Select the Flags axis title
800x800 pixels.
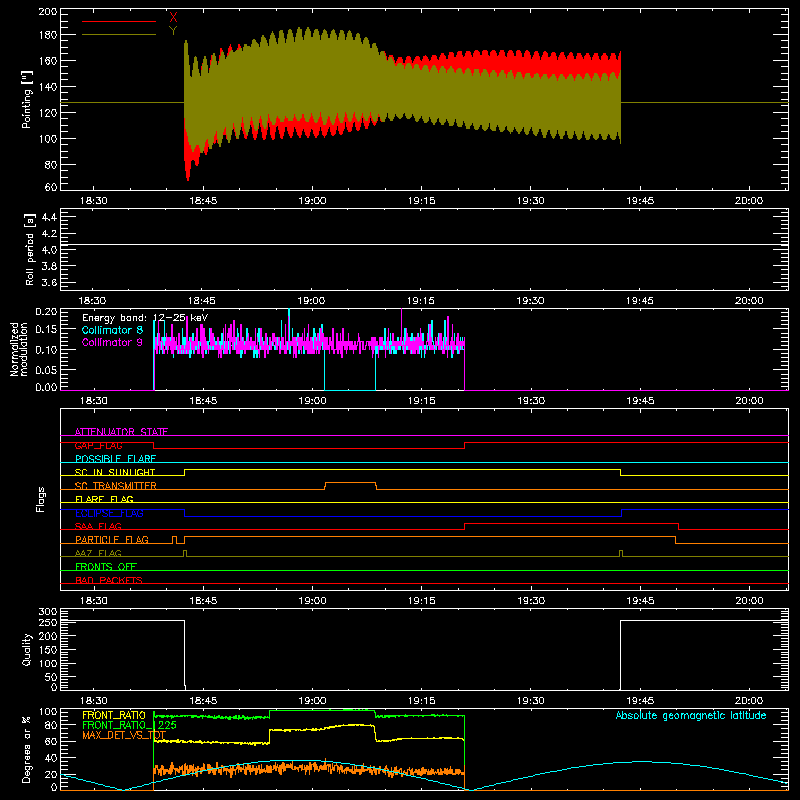(x=41, y=499)
